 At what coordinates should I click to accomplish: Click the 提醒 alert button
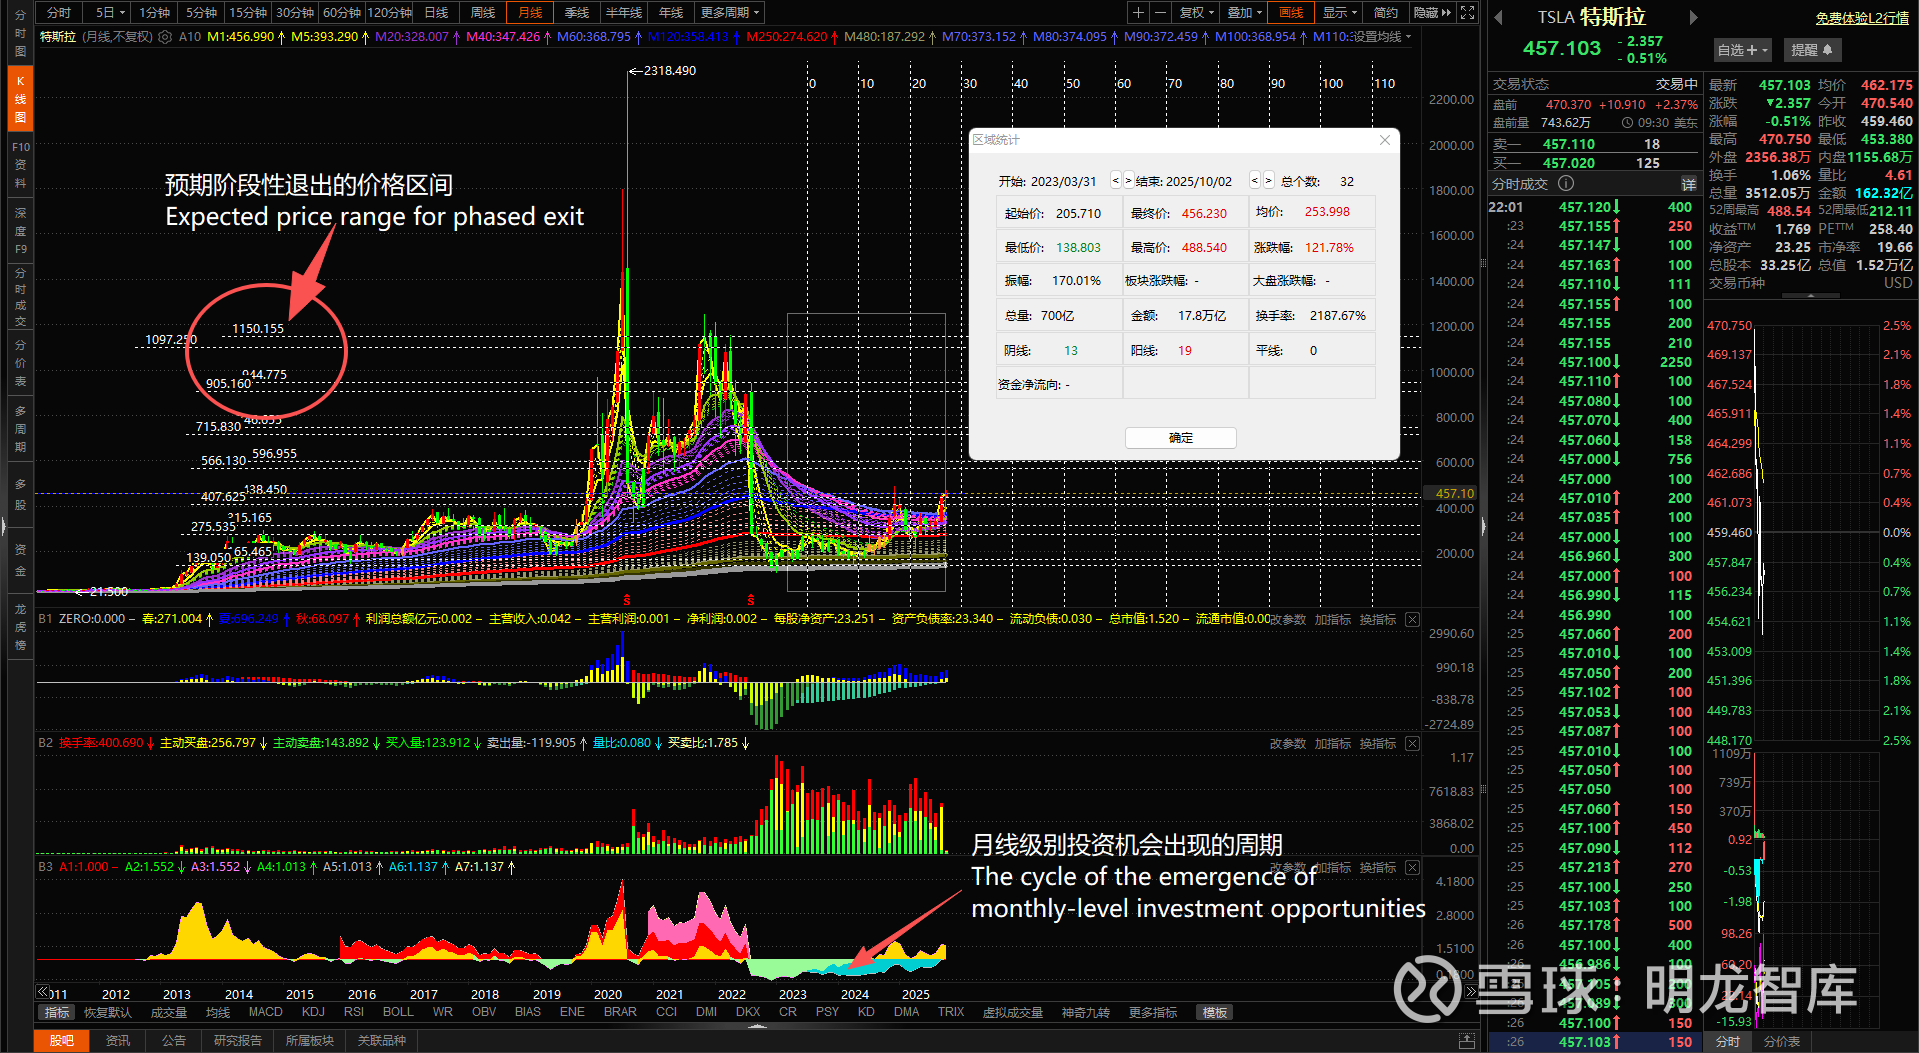tap(1812, 50)
